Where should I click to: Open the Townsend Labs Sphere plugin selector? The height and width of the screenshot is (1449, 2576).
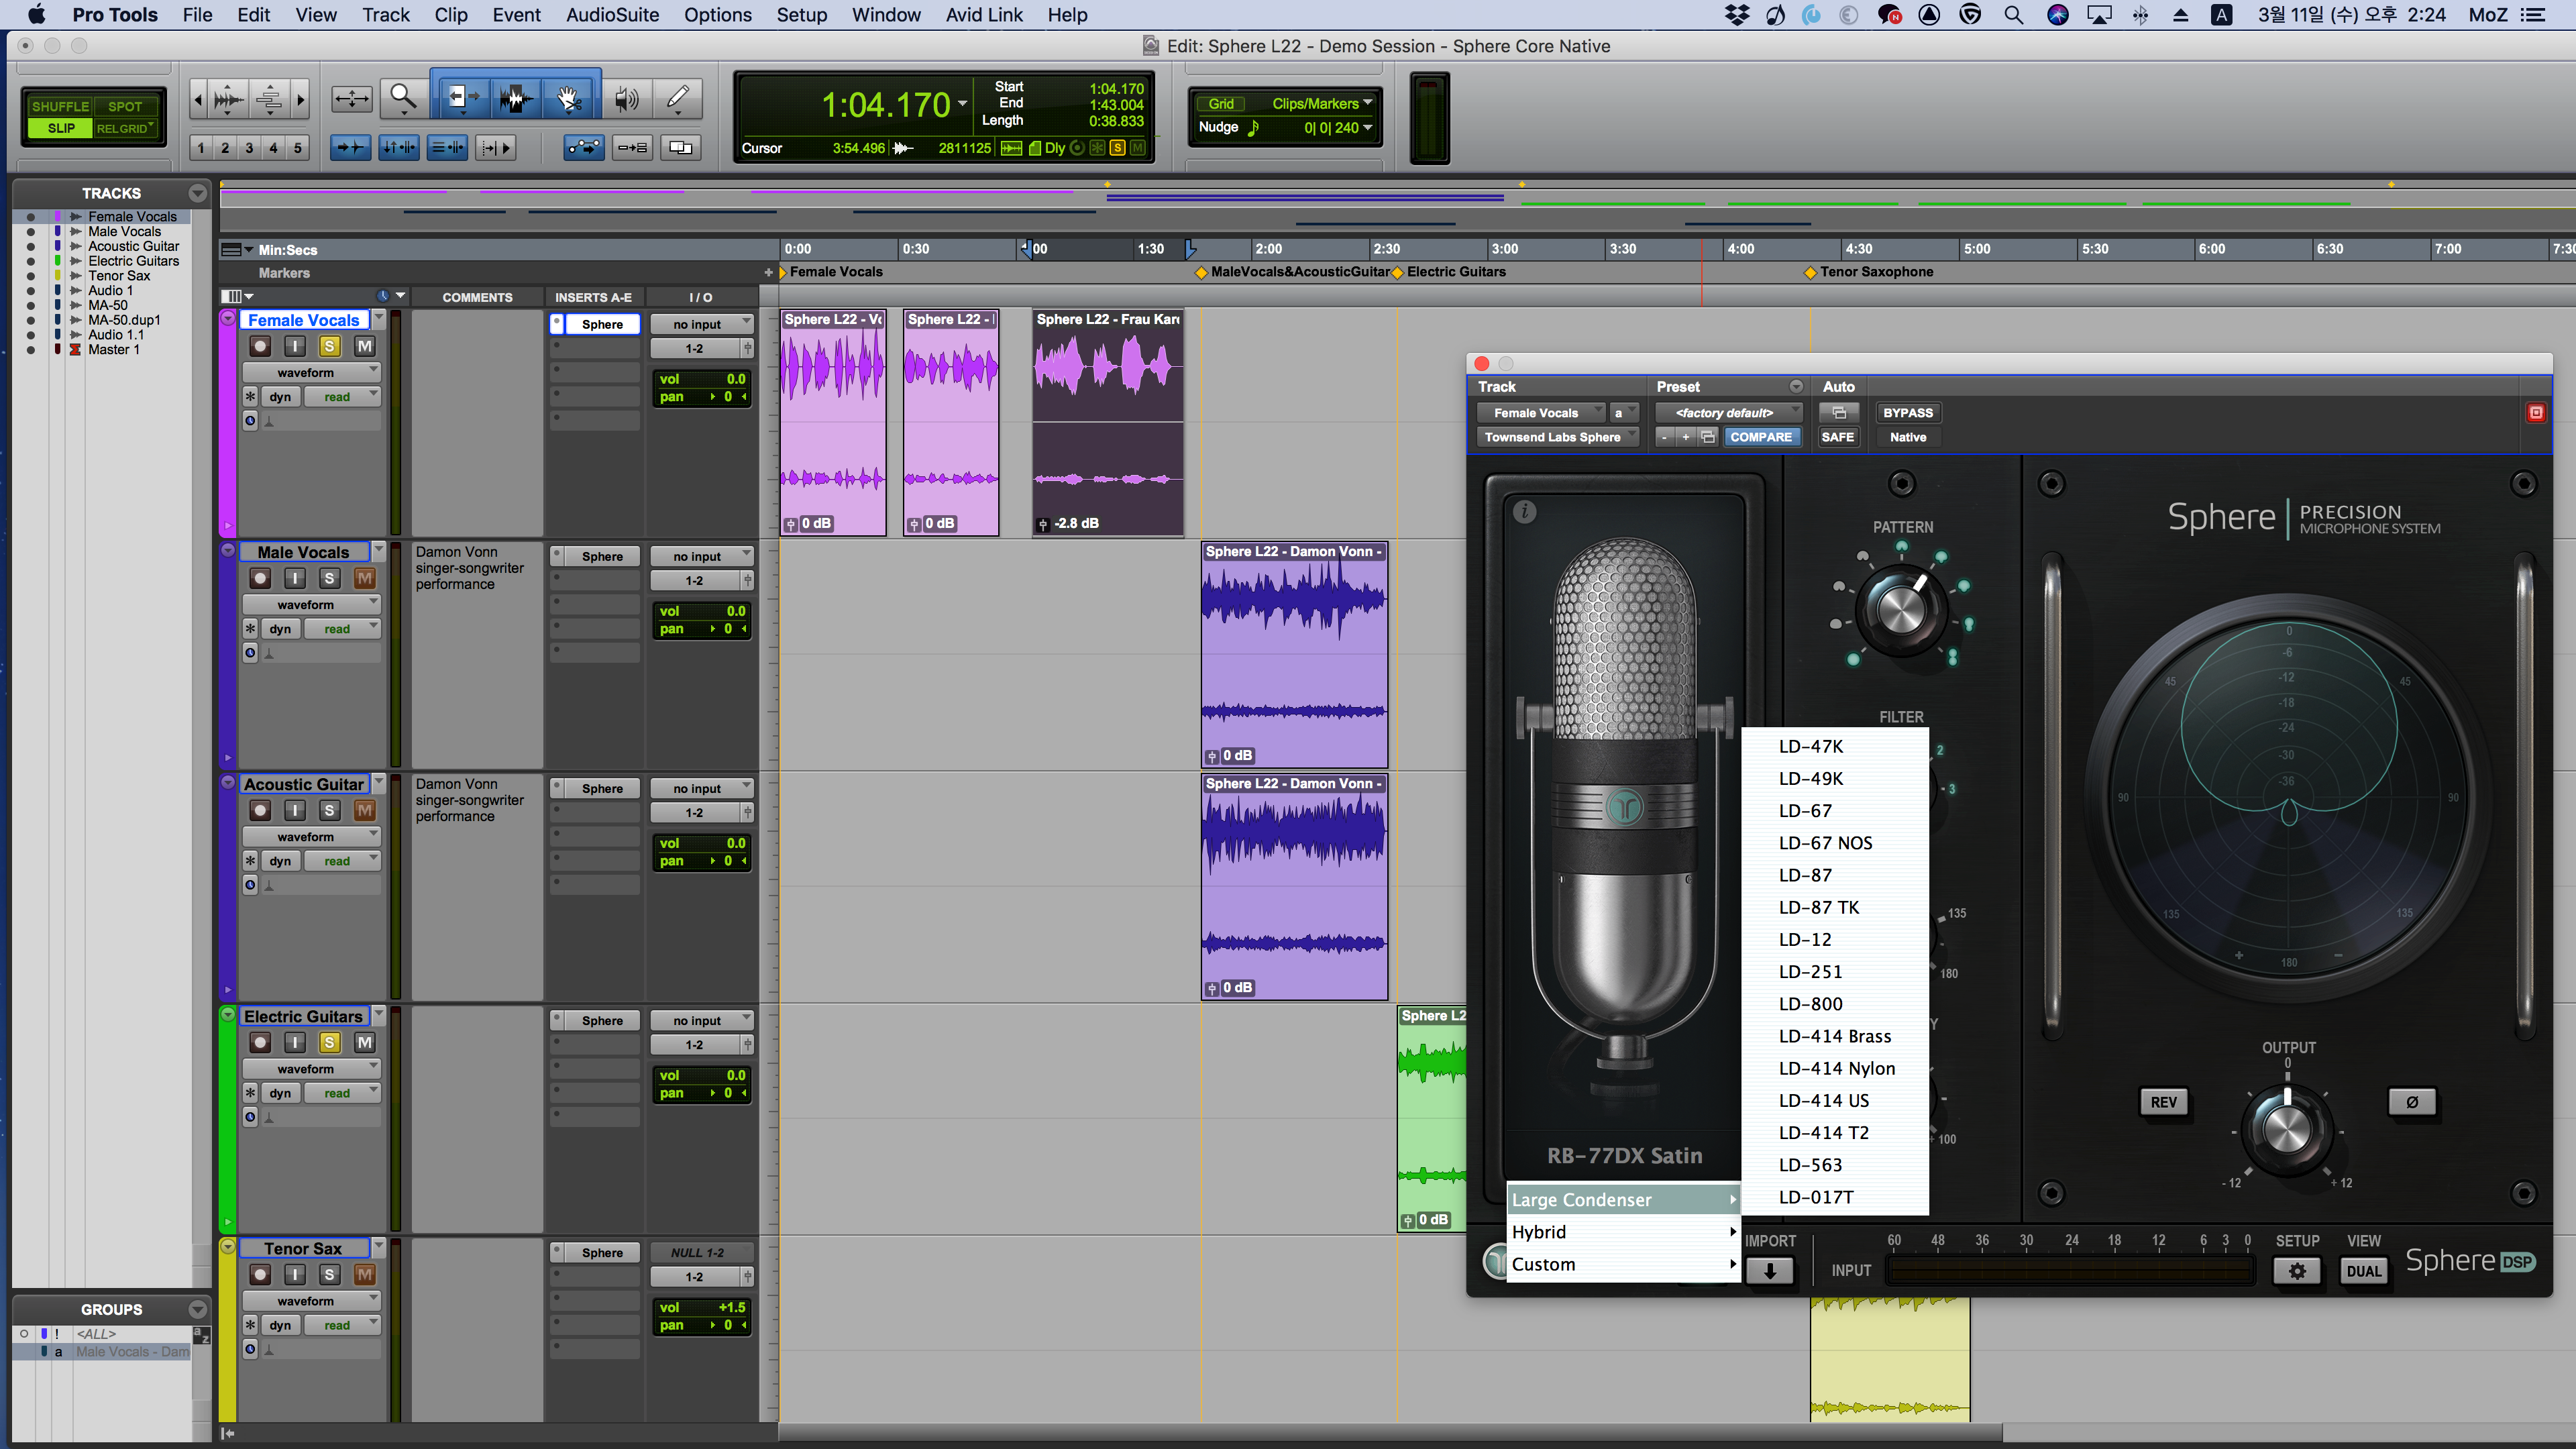point(1558,437)
